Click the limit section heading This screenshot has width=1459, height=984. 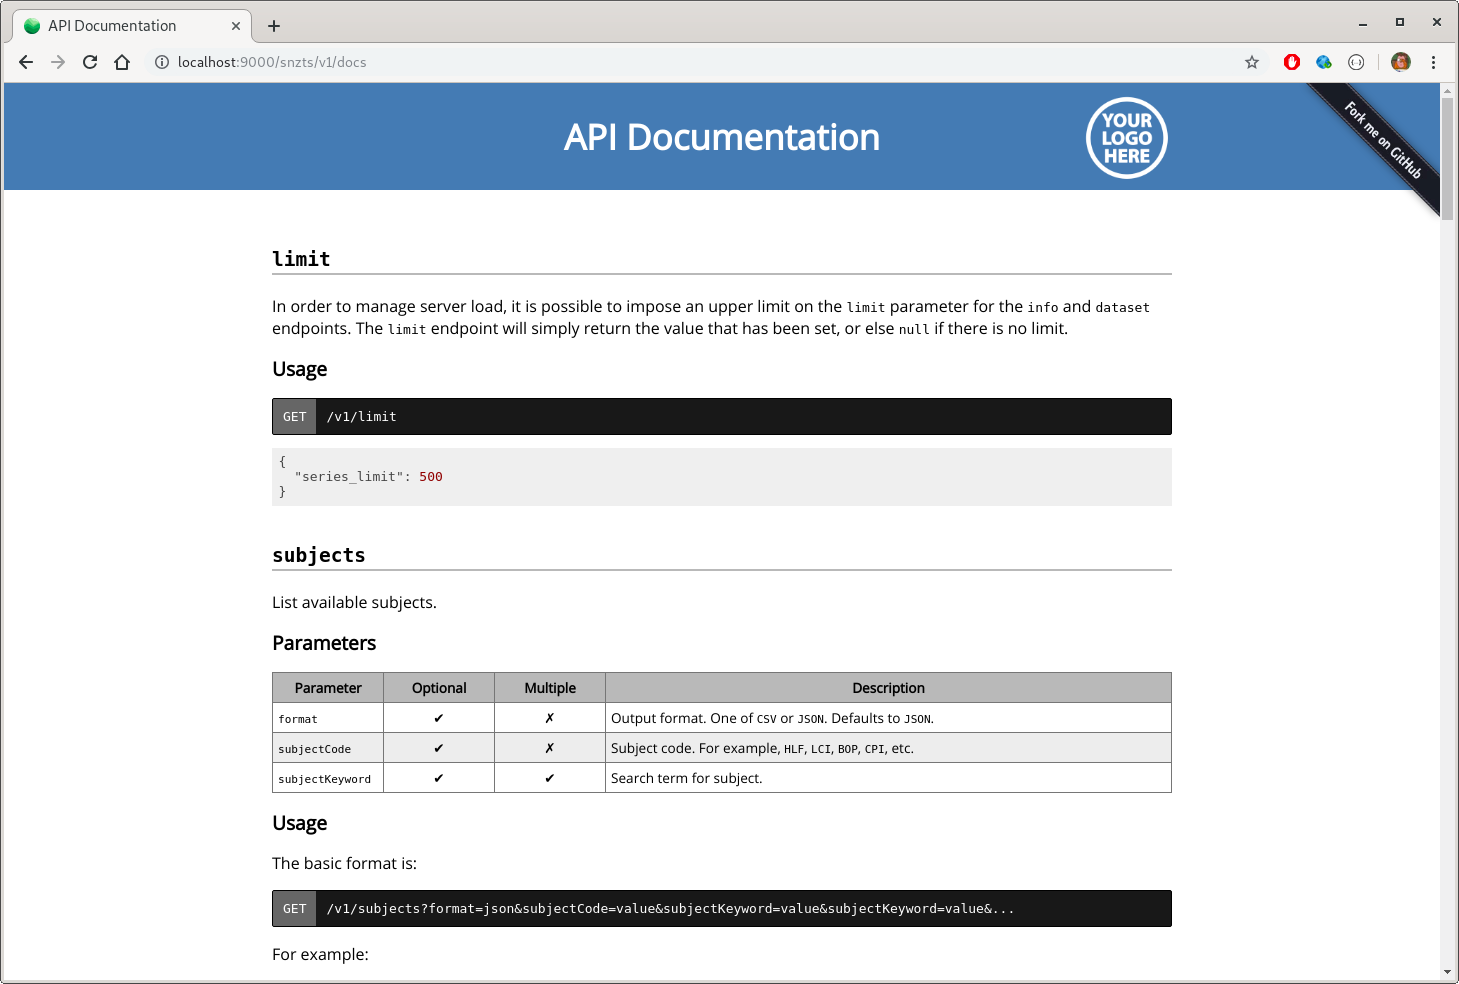[301, 259]
